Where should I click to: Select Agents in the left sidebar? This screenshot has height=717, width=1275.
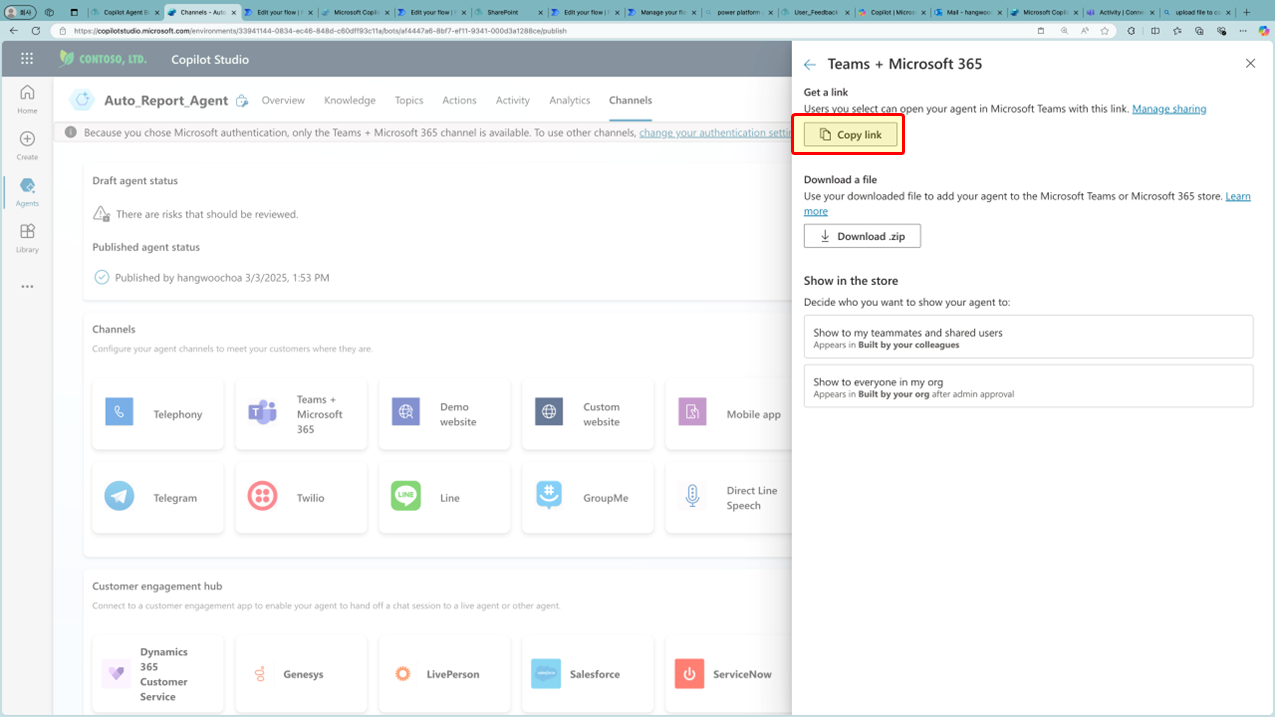click(27, 191)
